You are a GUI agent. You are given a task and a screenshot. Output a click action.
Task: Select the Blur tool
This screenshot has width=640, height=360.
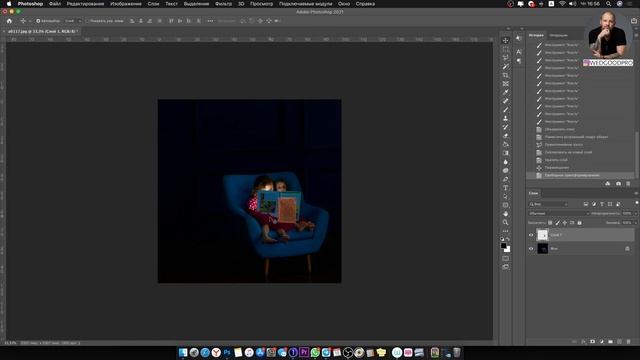505,162
